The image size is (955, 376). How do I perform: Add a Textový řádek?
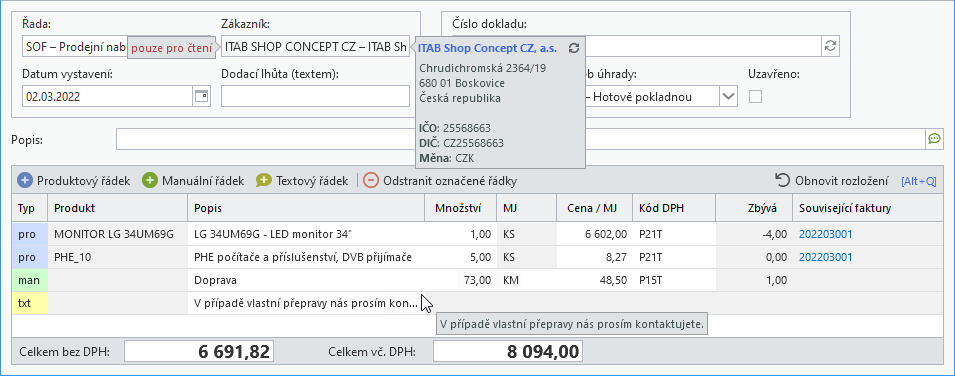[302, 180]
